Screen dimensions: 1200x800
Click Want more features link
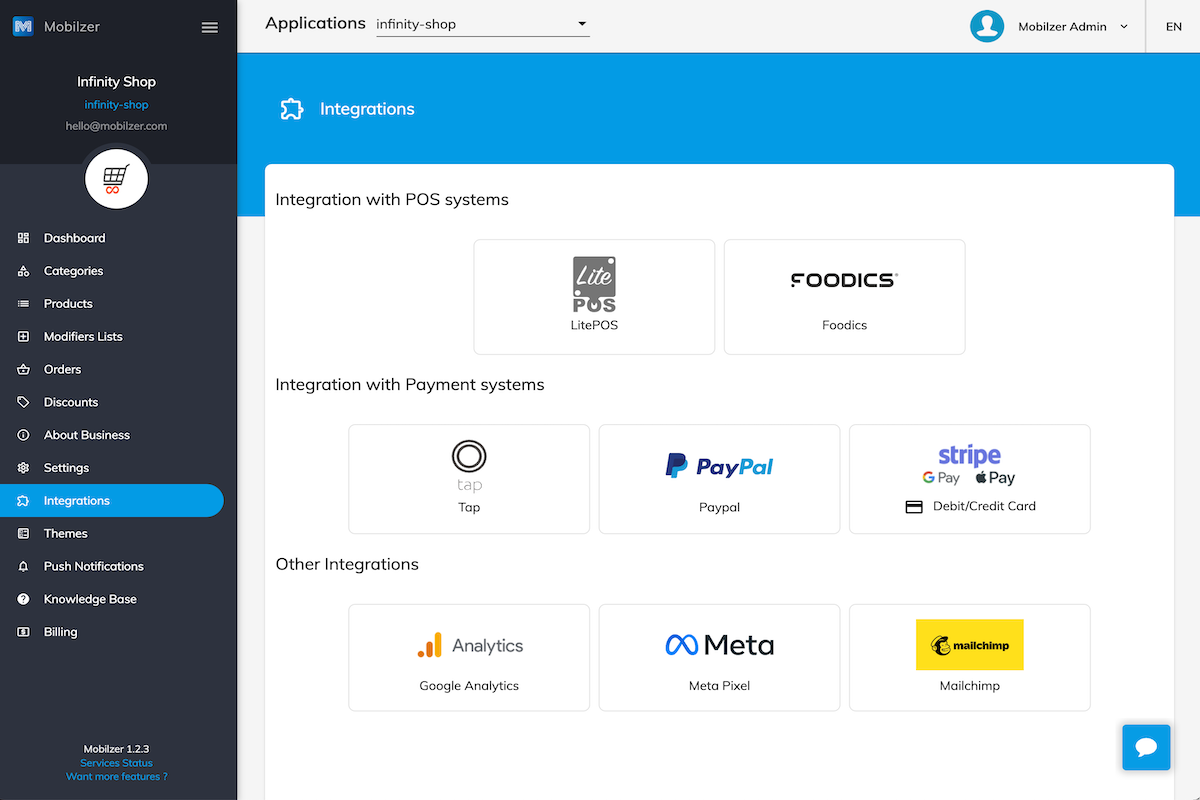pos(116,777)
